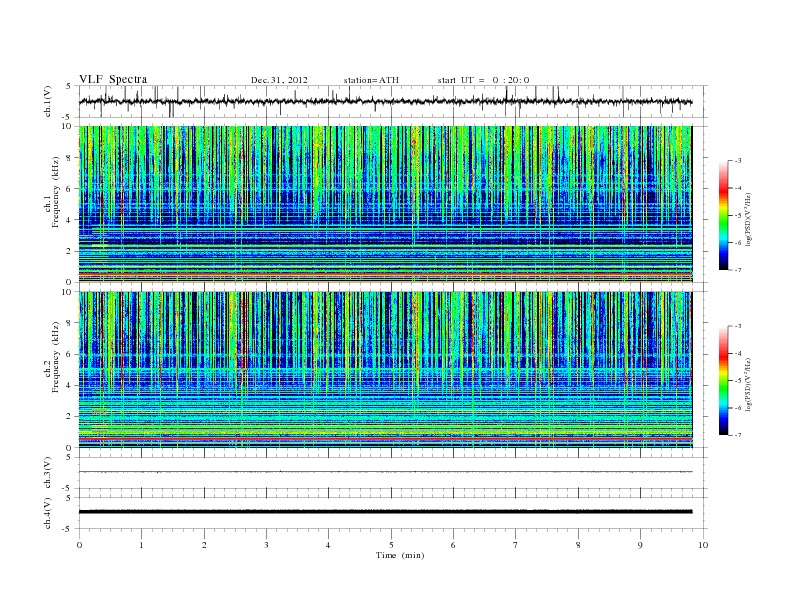Select the "start UT = 0:20:0" header text
This screenshot has width=792, height=612.
coord(483,80)
